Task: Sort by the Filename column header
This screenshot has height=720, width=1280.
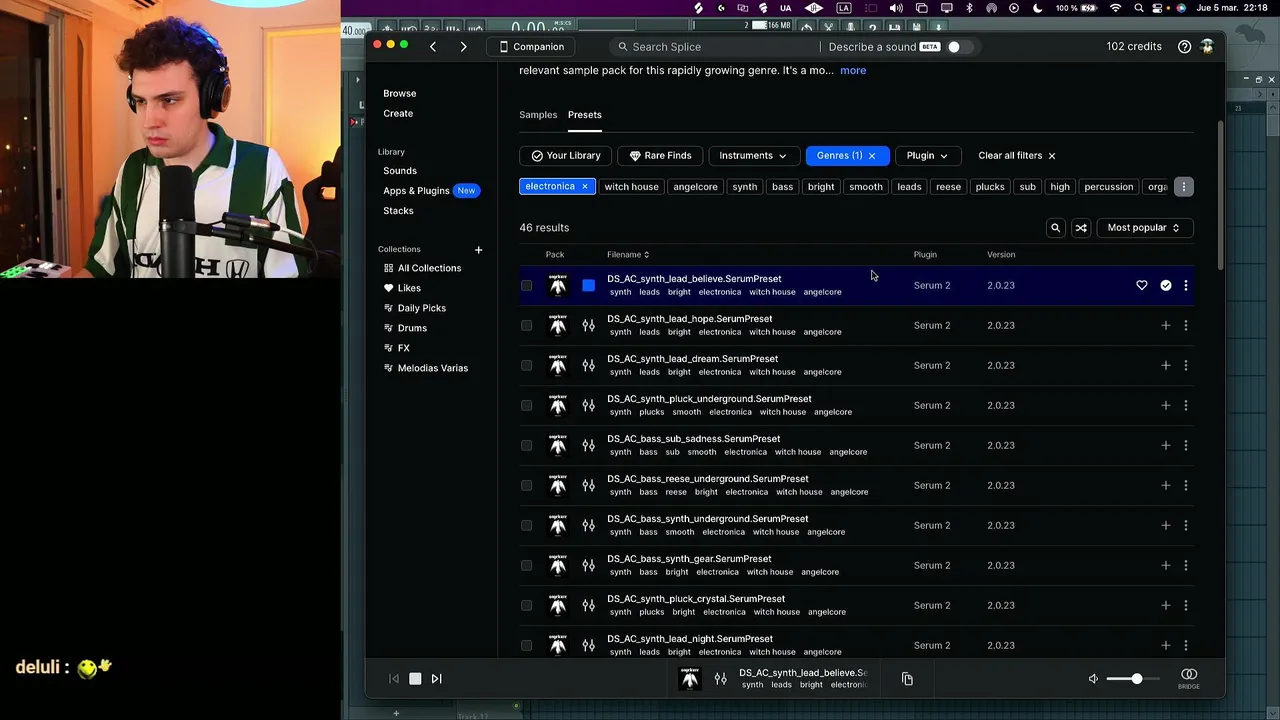Action: coord(628,255)
